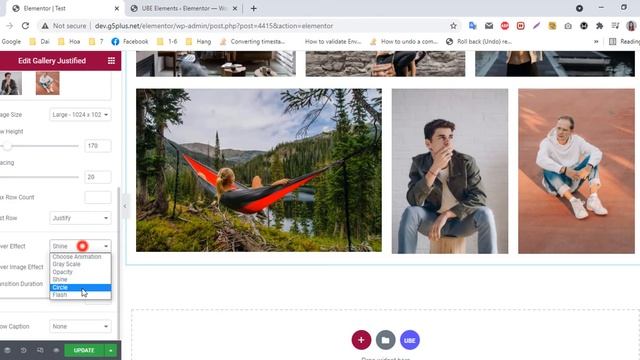Close the Elementor | Test tab
The height and width of the screenshot is (360, 640).
point(117,8)
